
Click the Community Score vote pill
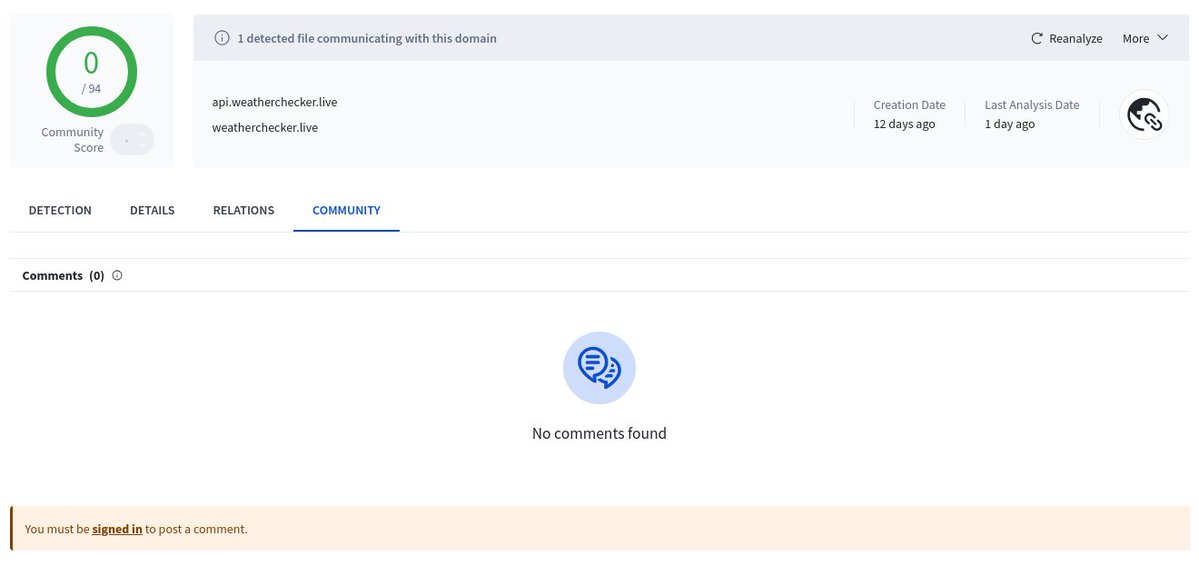coord(132,140)
